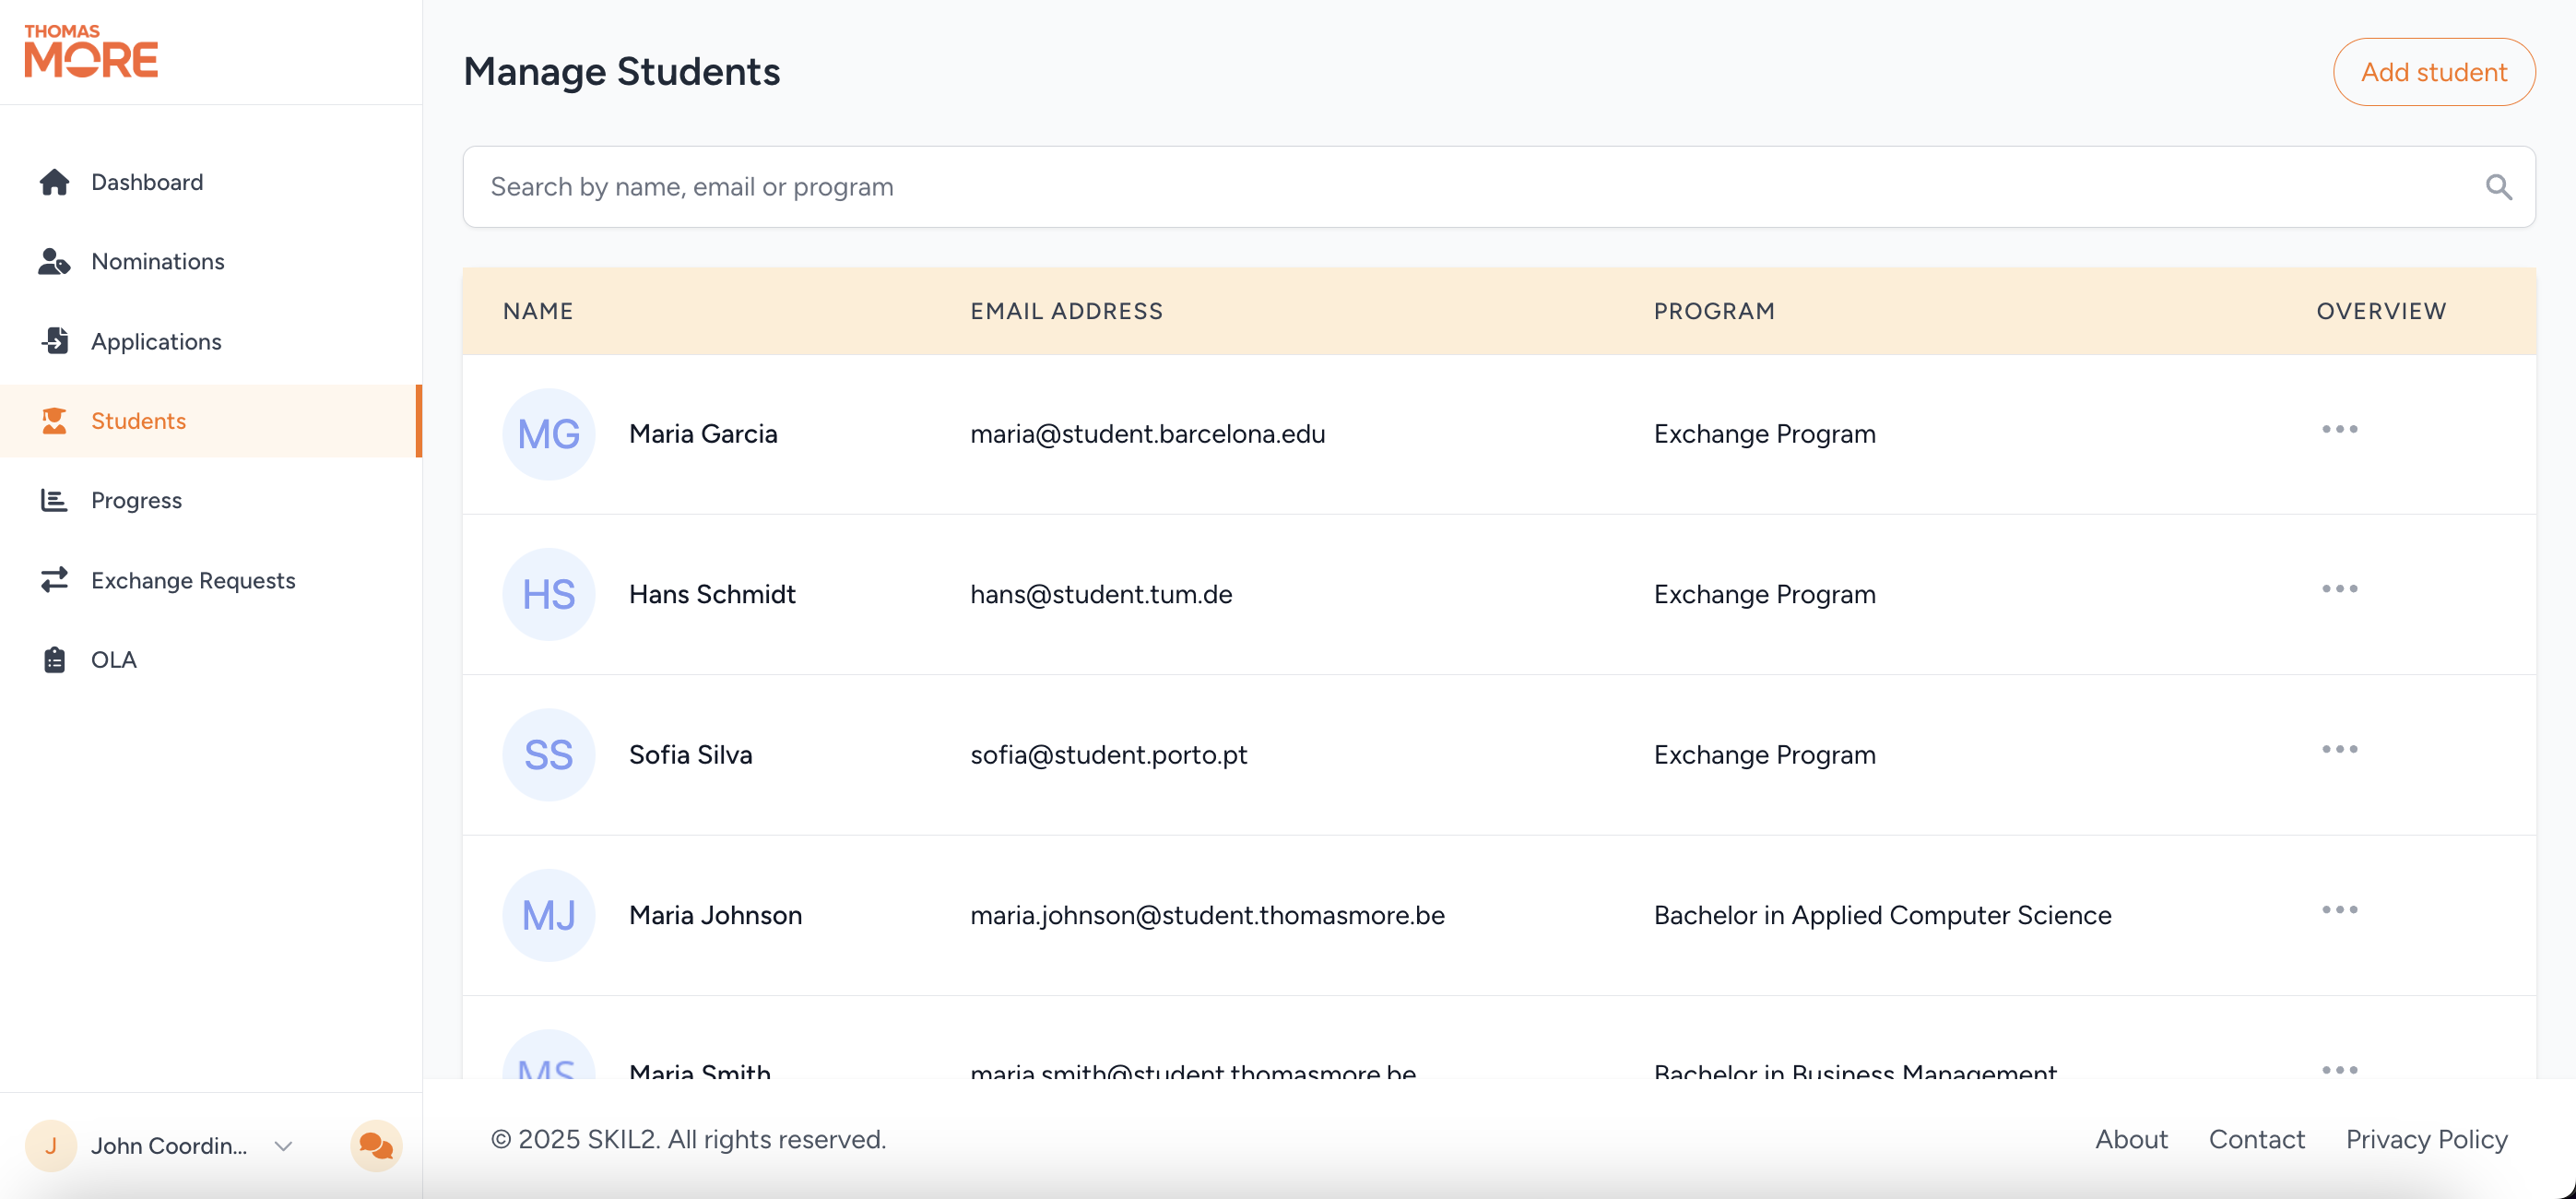Click Bachelor in Applied Computer Science
Image resolution: width=2576 pixels, height=1199 pixels.
tap(1882, 915)
